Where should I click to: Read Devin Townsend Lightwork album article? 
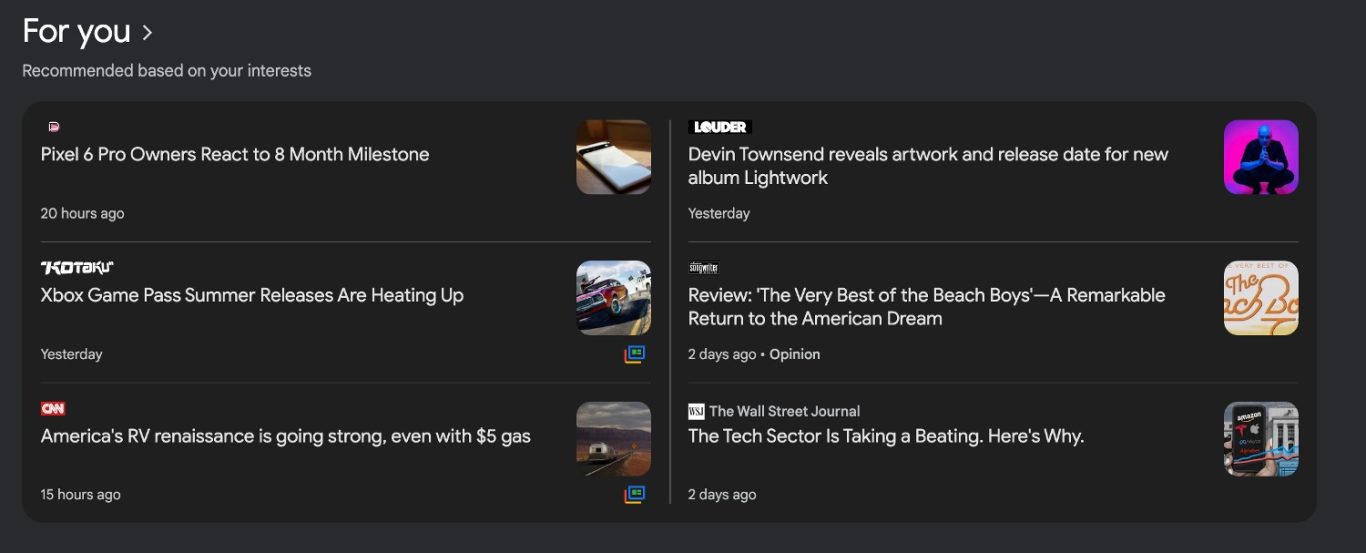coord(927,166)
